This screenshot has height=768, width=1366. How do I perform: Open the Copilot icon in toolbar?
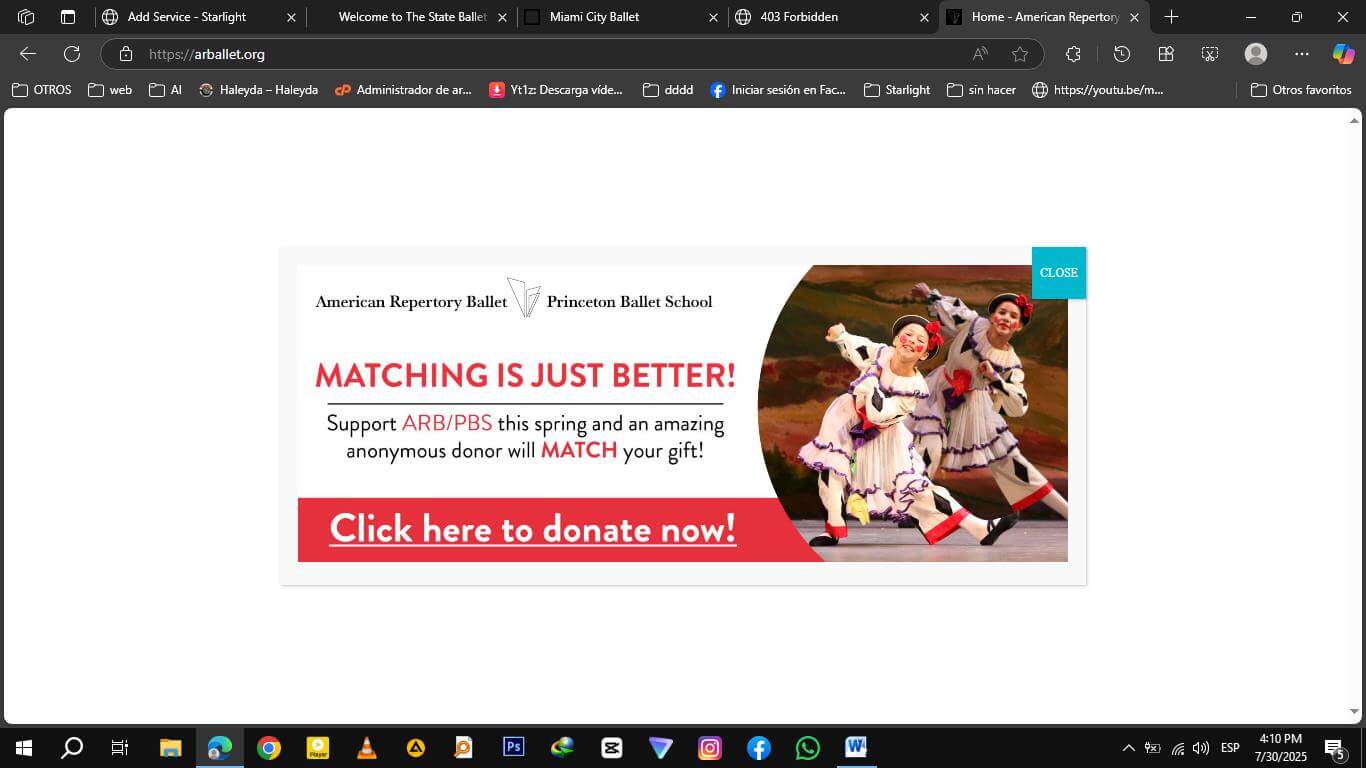coord(1343,54)
